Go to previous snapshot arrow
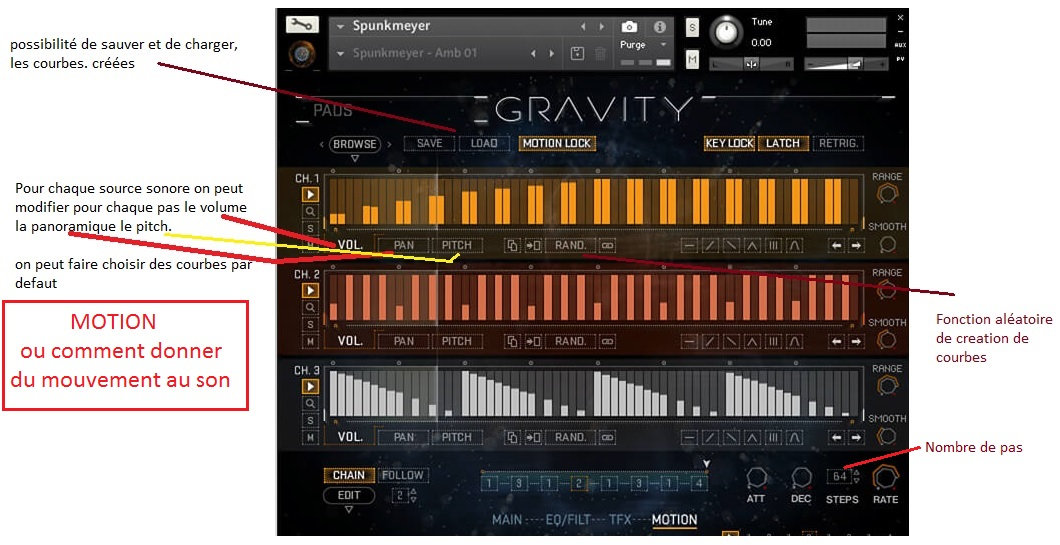 coord(533,53)
